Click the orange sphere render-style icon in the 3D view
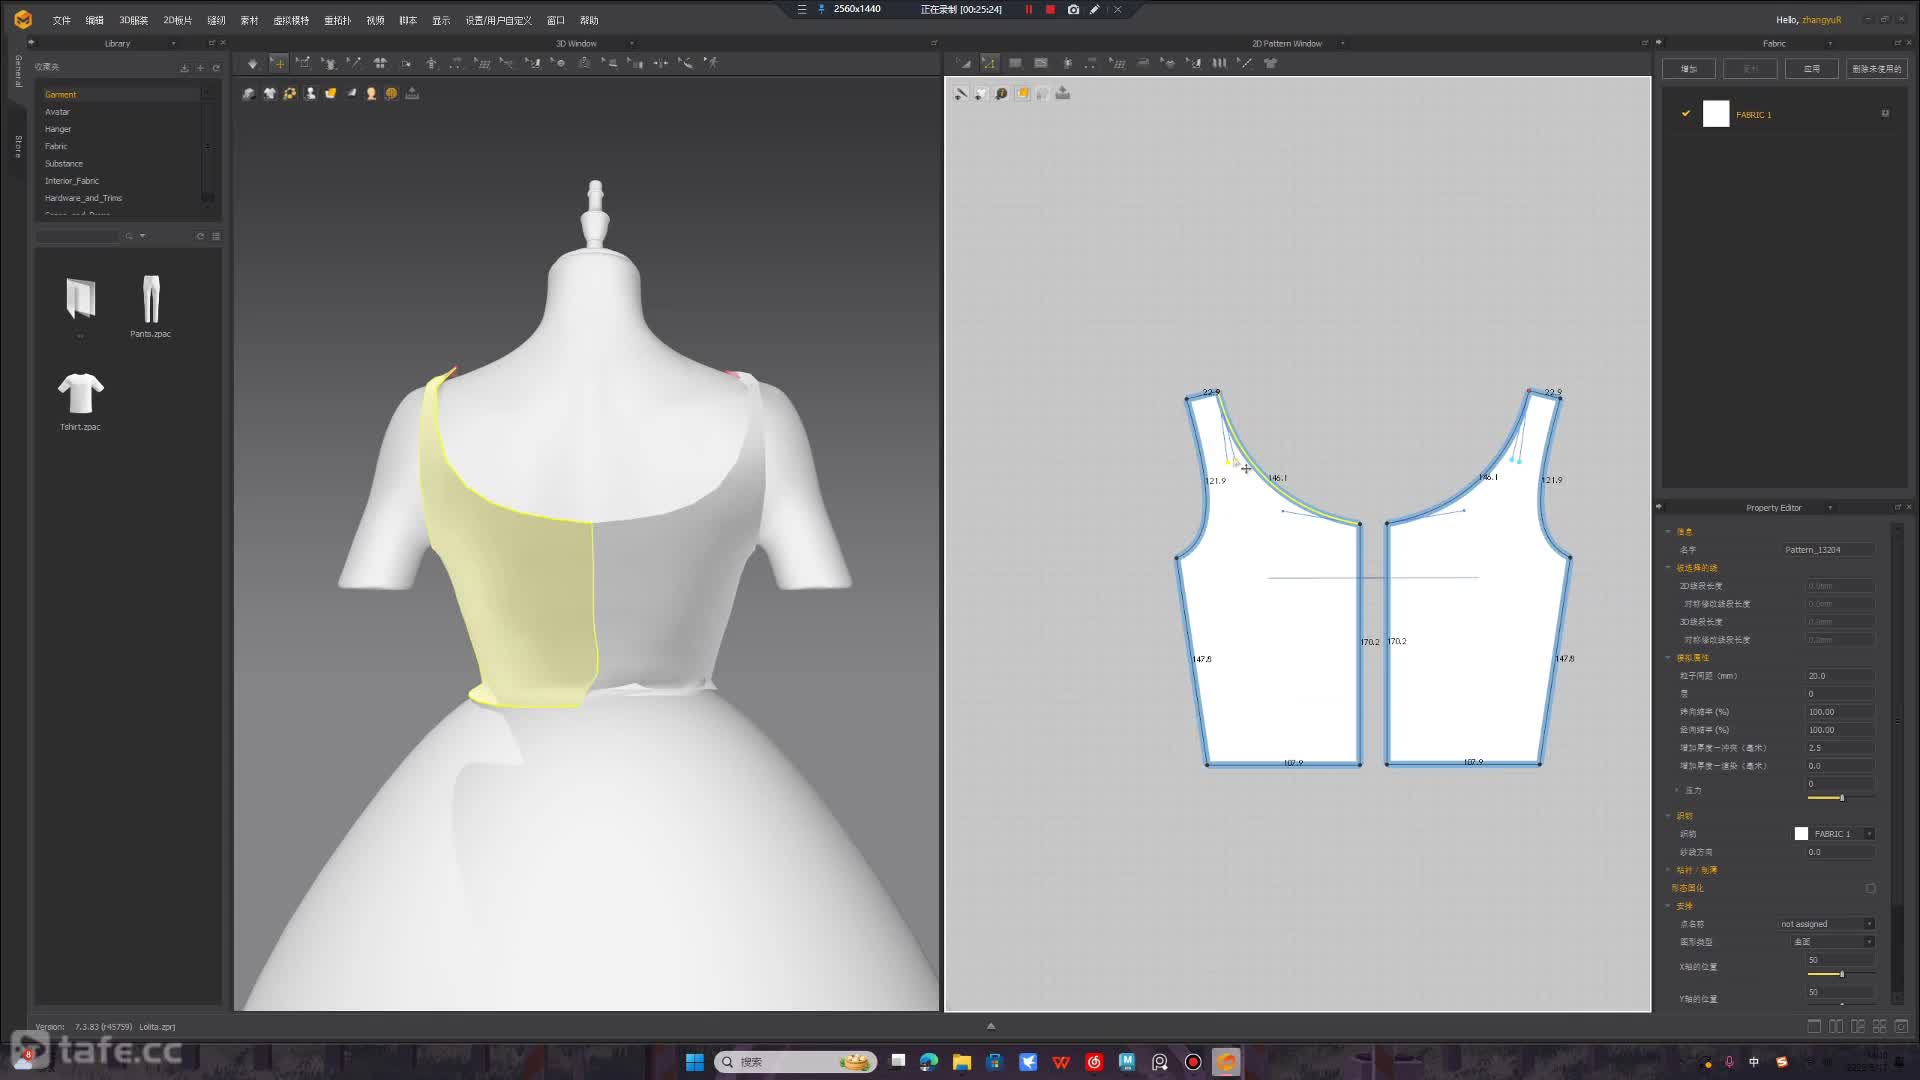The width and height of the screenshot is (1920, 1080). 391,93
